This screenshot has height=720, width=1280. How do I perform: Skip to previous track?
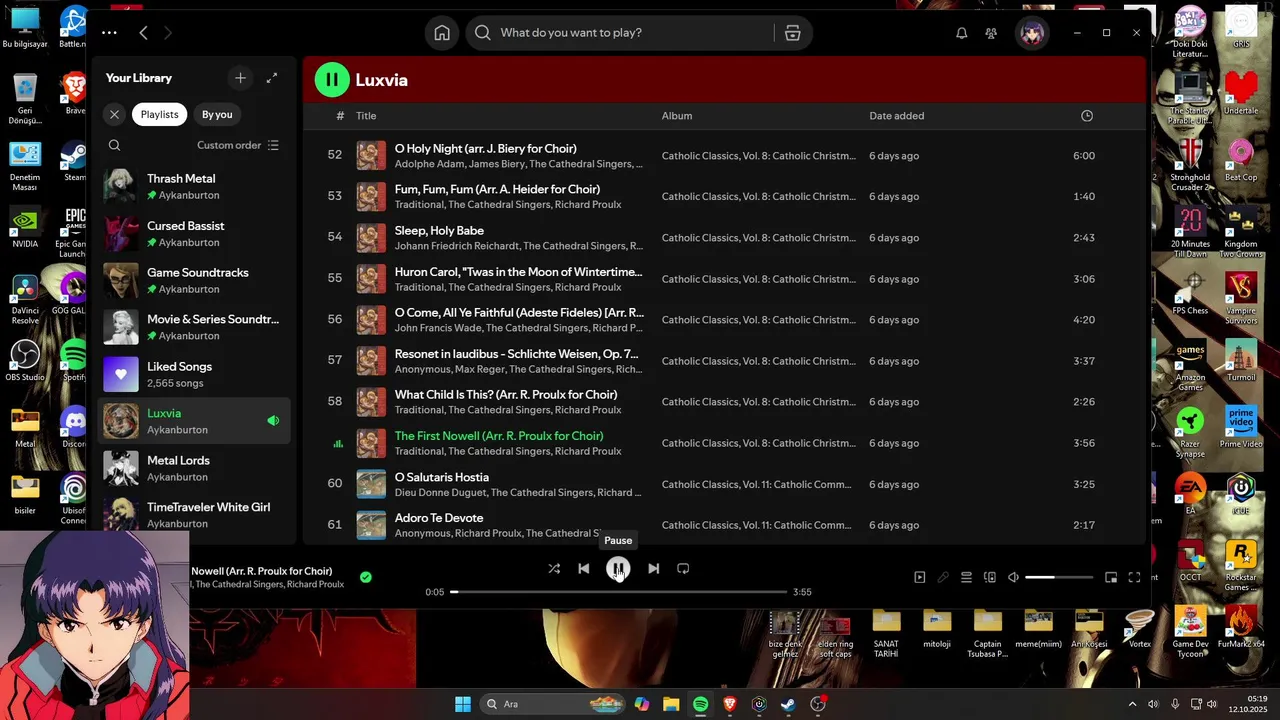click(584, 568)
